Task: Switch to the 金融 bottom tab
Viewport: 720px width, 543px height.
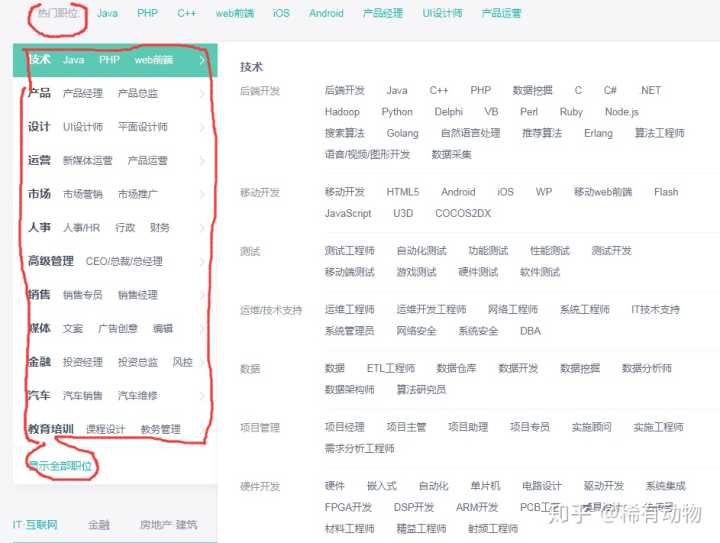Action: pyautogui.click(x=99, y=524)
